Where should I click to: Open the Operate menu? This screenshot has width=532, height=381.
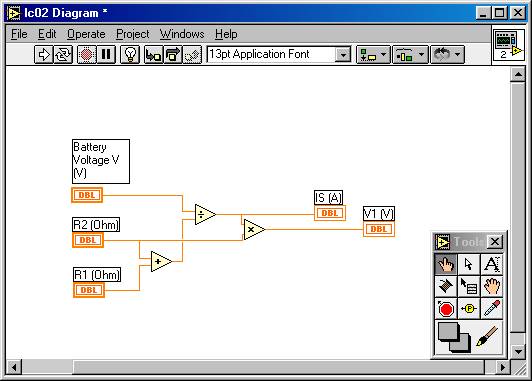pyautogui.click(x=86, y=34)
